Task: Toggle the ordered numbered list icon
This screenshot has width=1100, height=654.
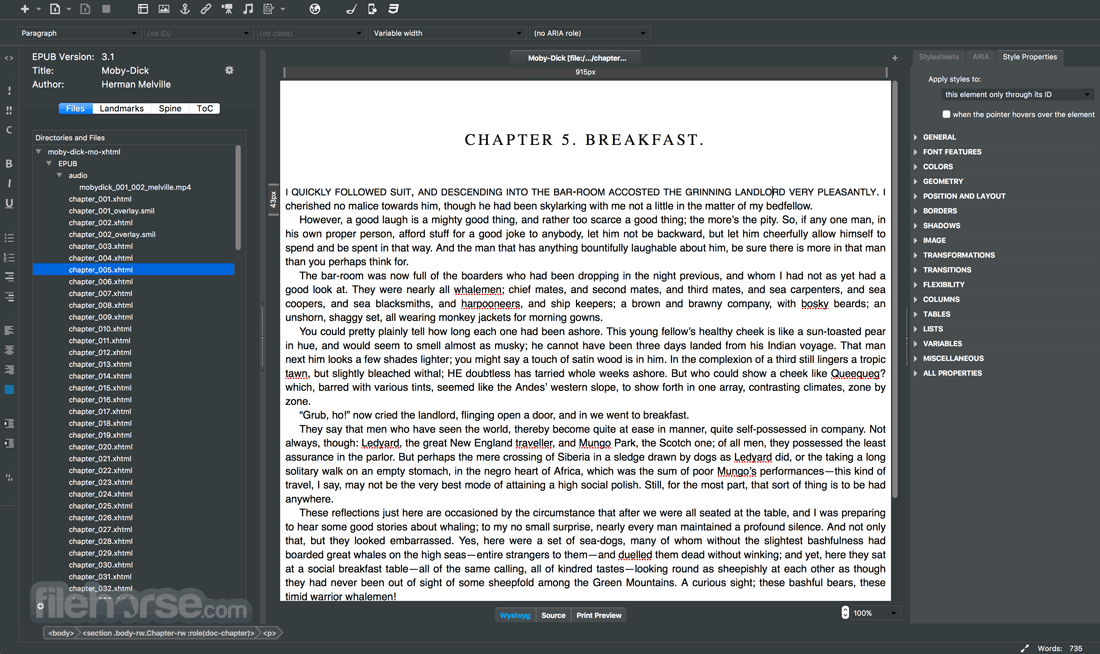Action: point(9,258)
